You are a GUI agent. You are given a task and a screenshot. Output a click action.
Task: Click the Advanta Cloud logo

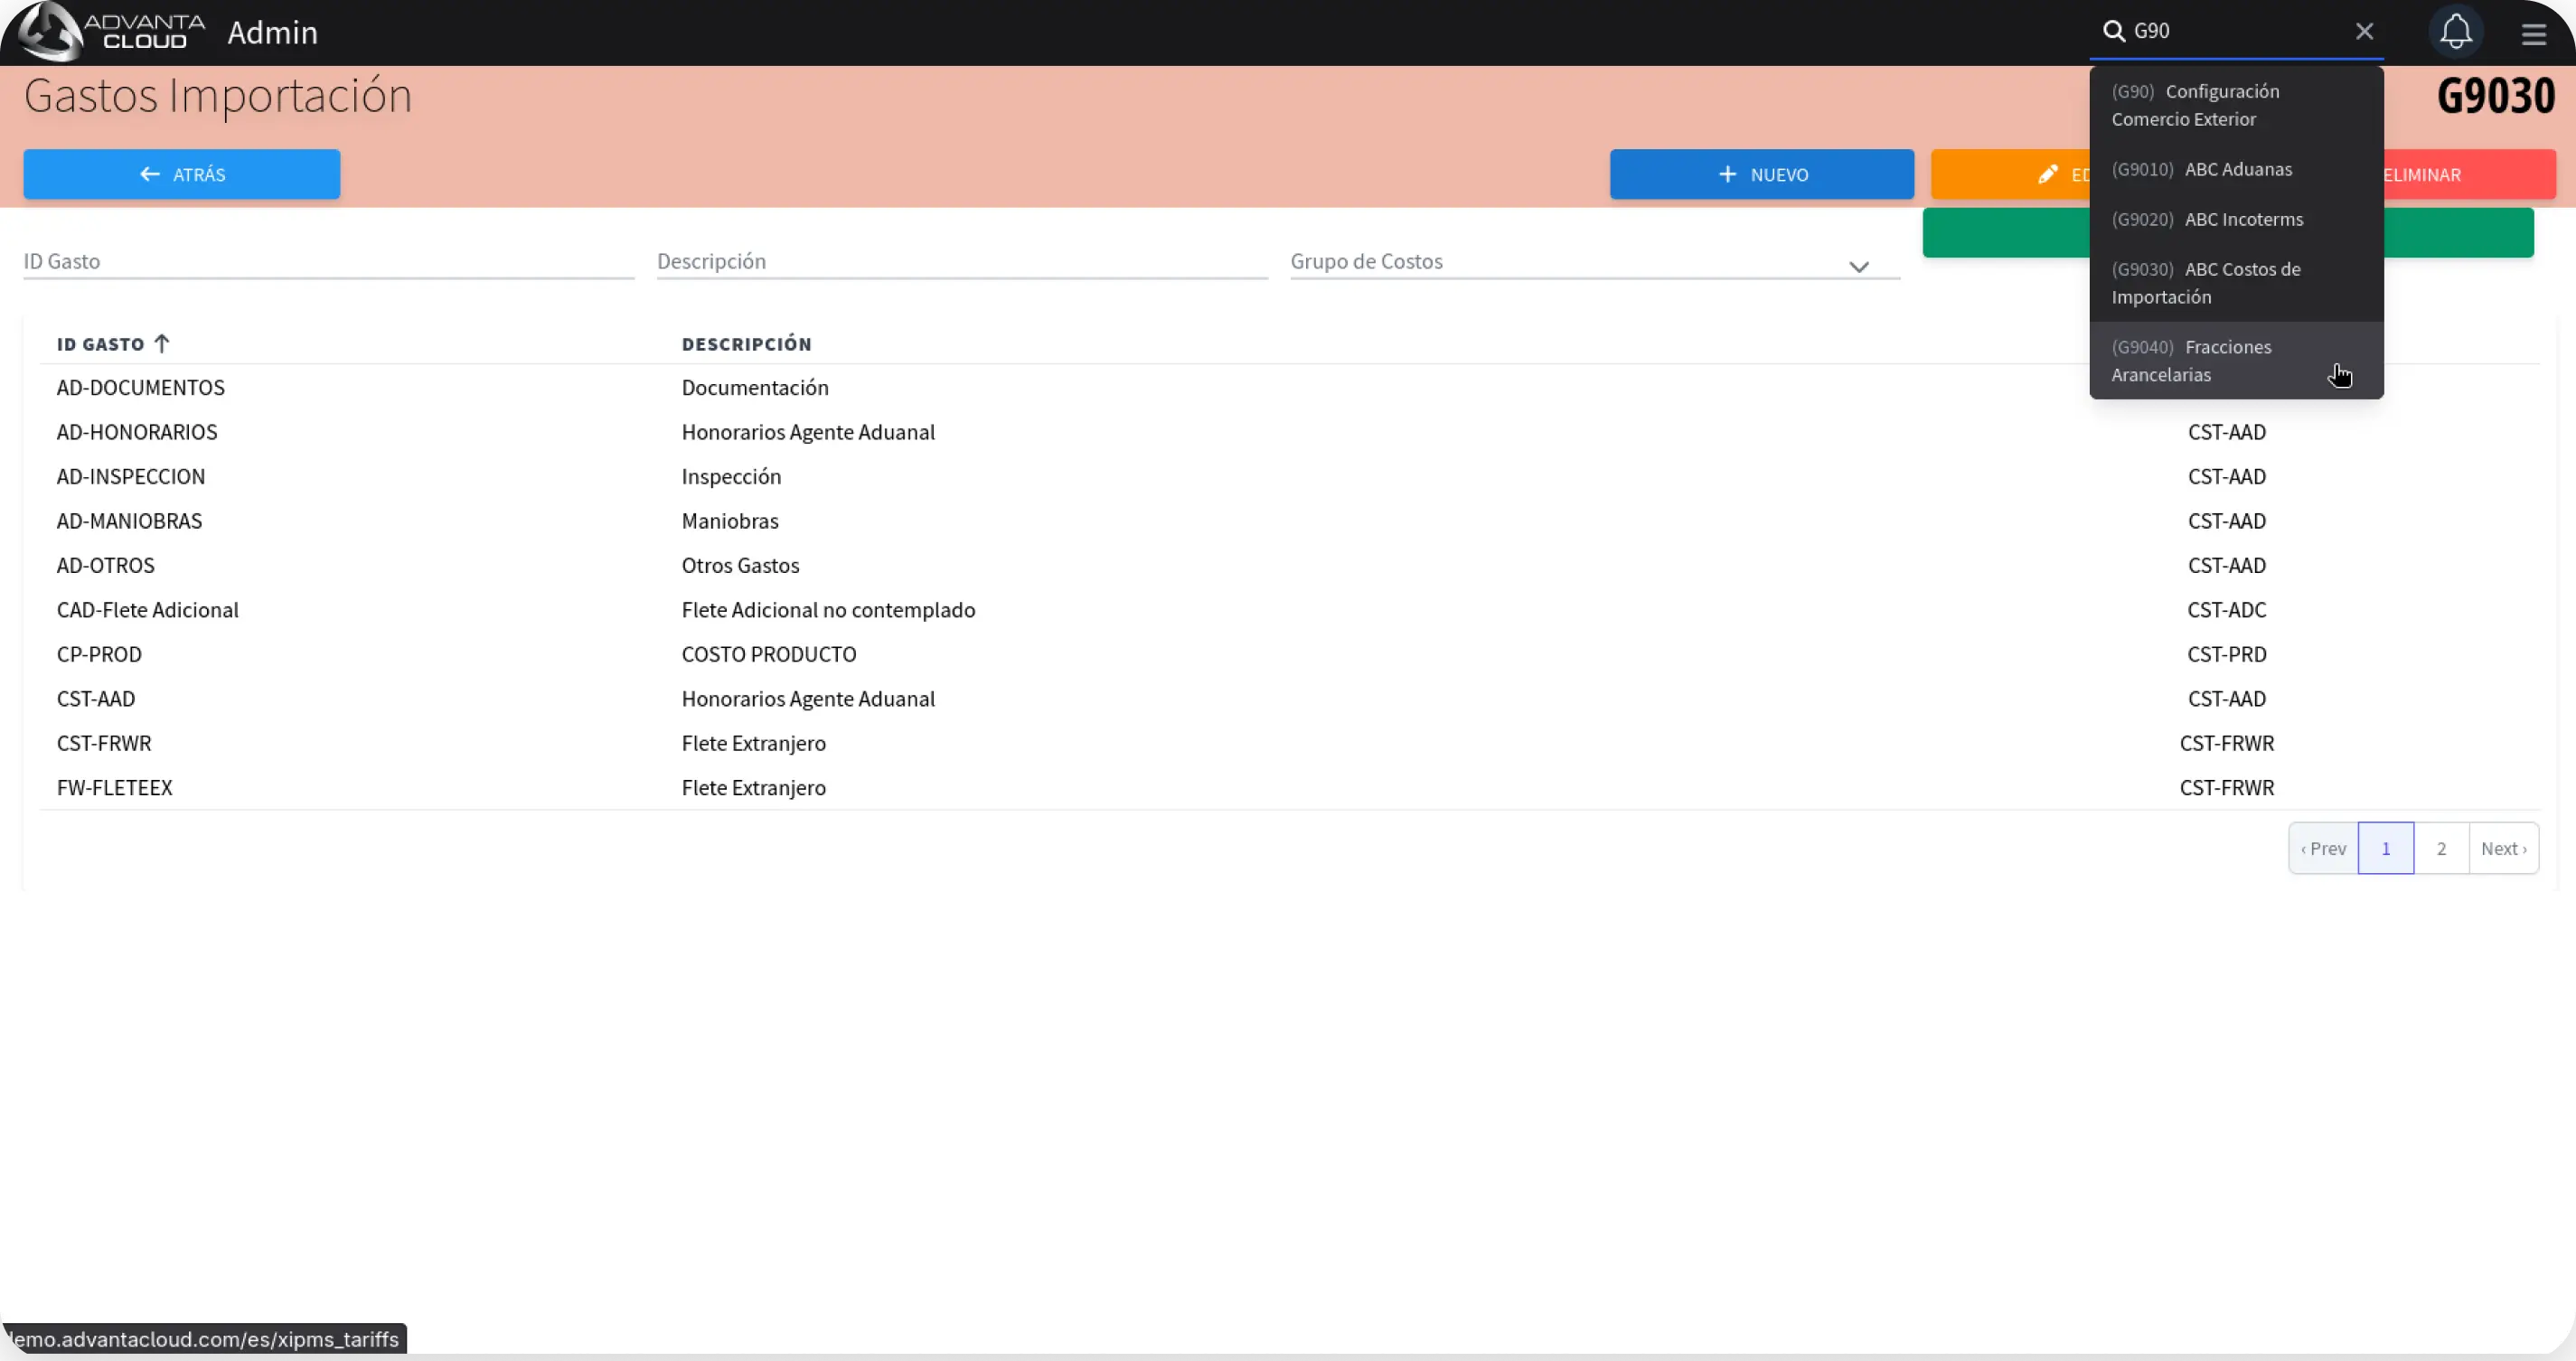112,31
